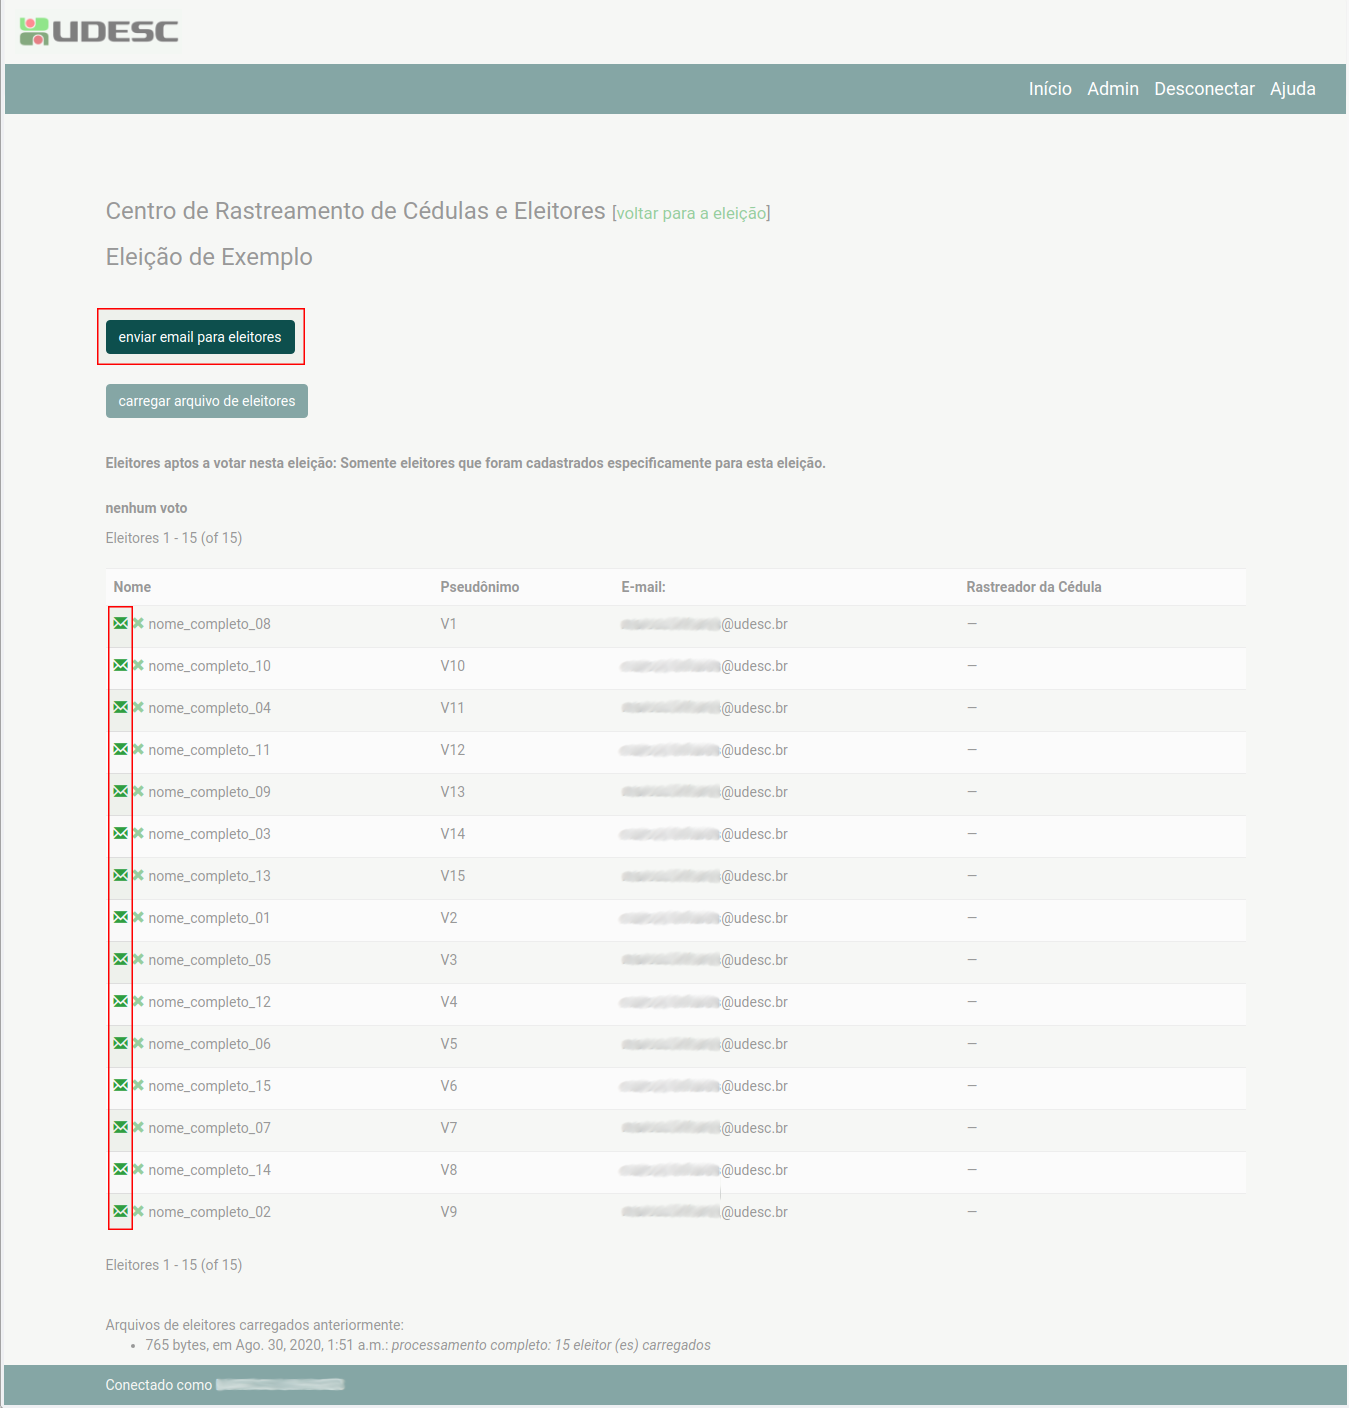The height and width of the screenshot is (1408, 1349).
Task: Remove voter nome_completo_01 with X icon
Action: pyautogui.click(x=139, y=917)
